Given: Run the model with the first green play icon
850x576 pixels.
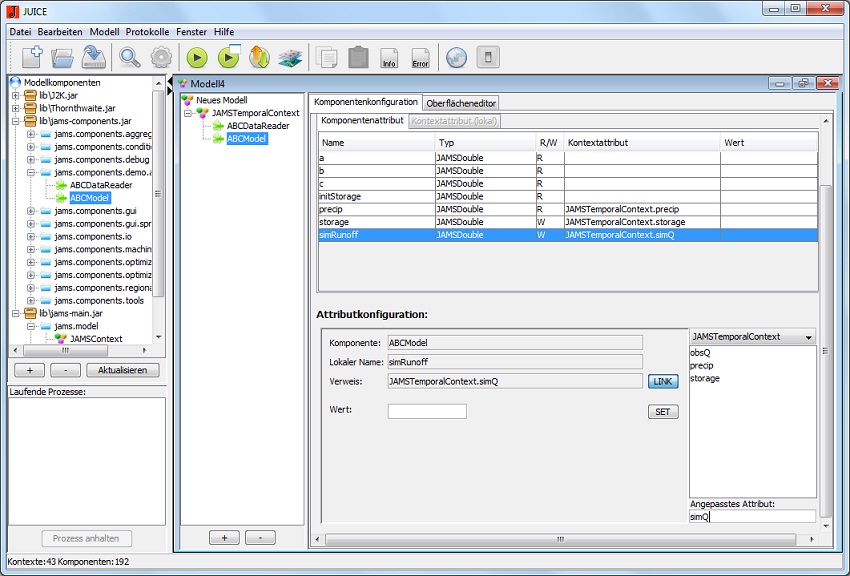Looking at the screenshot, I should pyautogui.click(x=197, y=58).
